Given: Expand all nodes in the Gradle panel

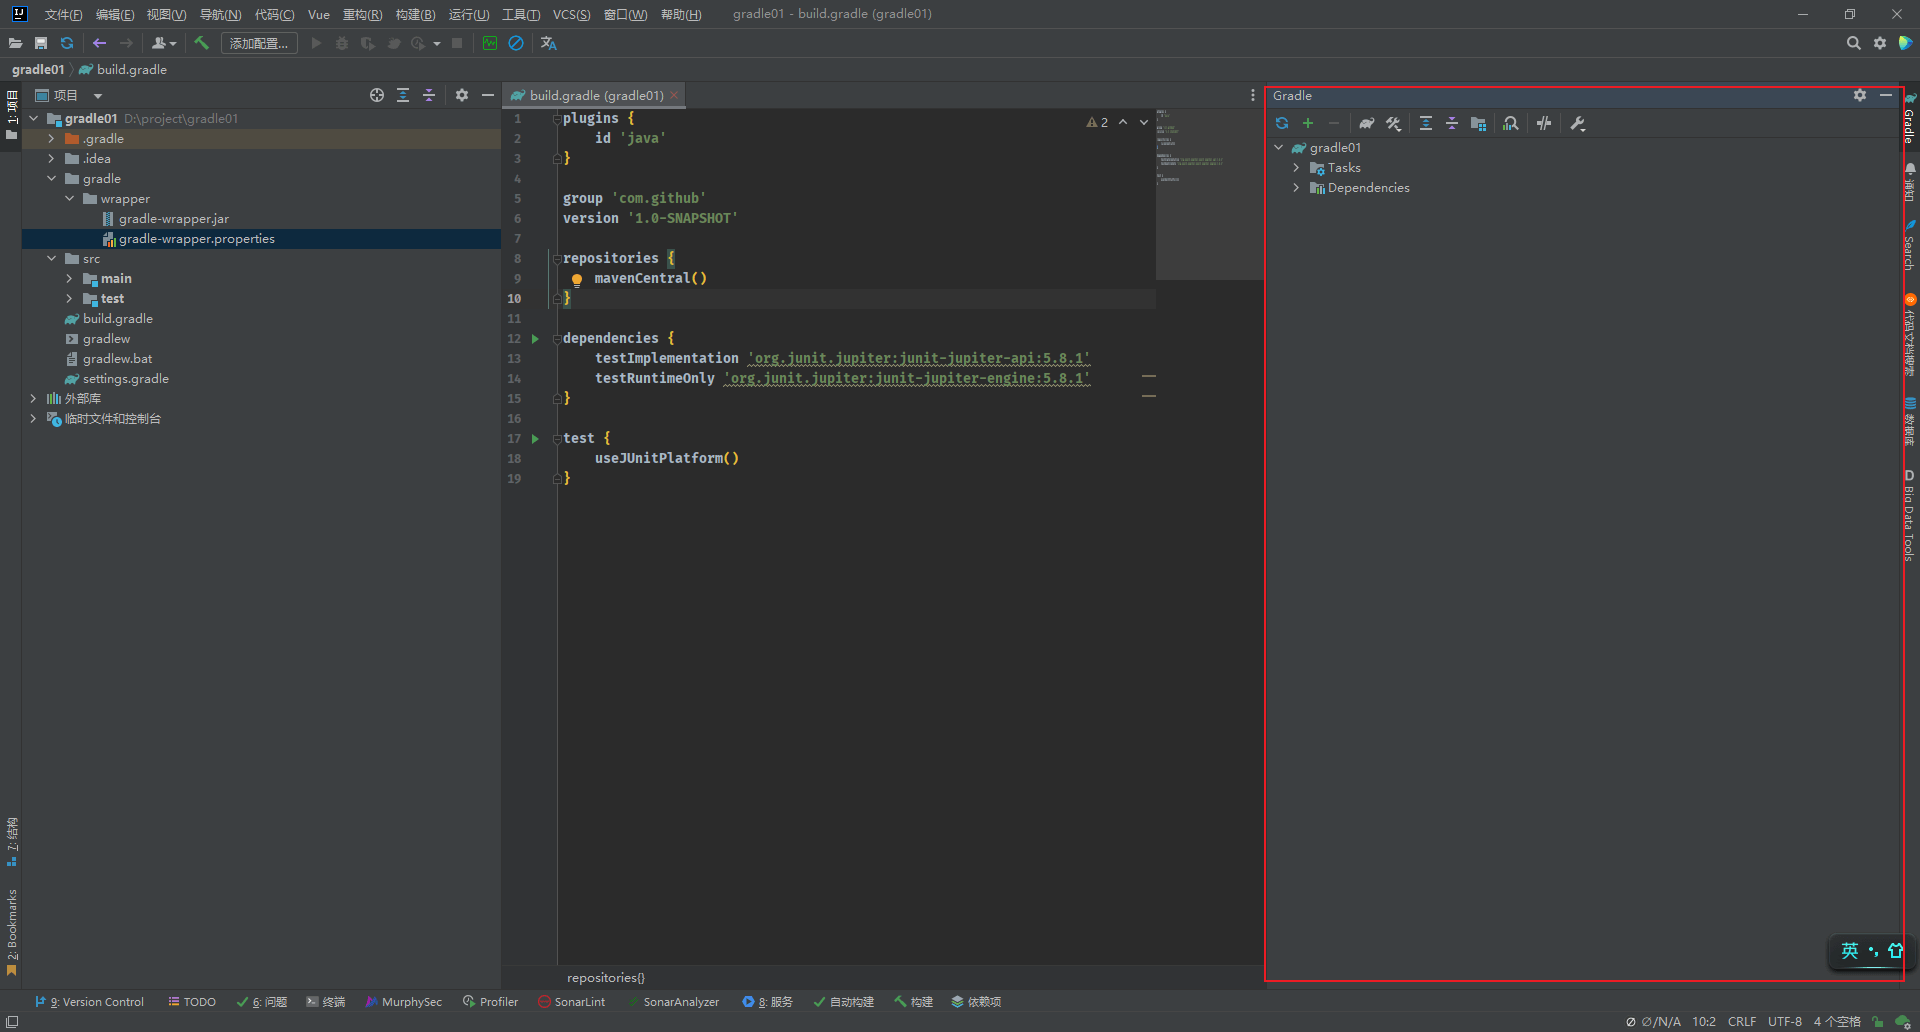Looking at the screenshot, I should tap(1426, 123).
